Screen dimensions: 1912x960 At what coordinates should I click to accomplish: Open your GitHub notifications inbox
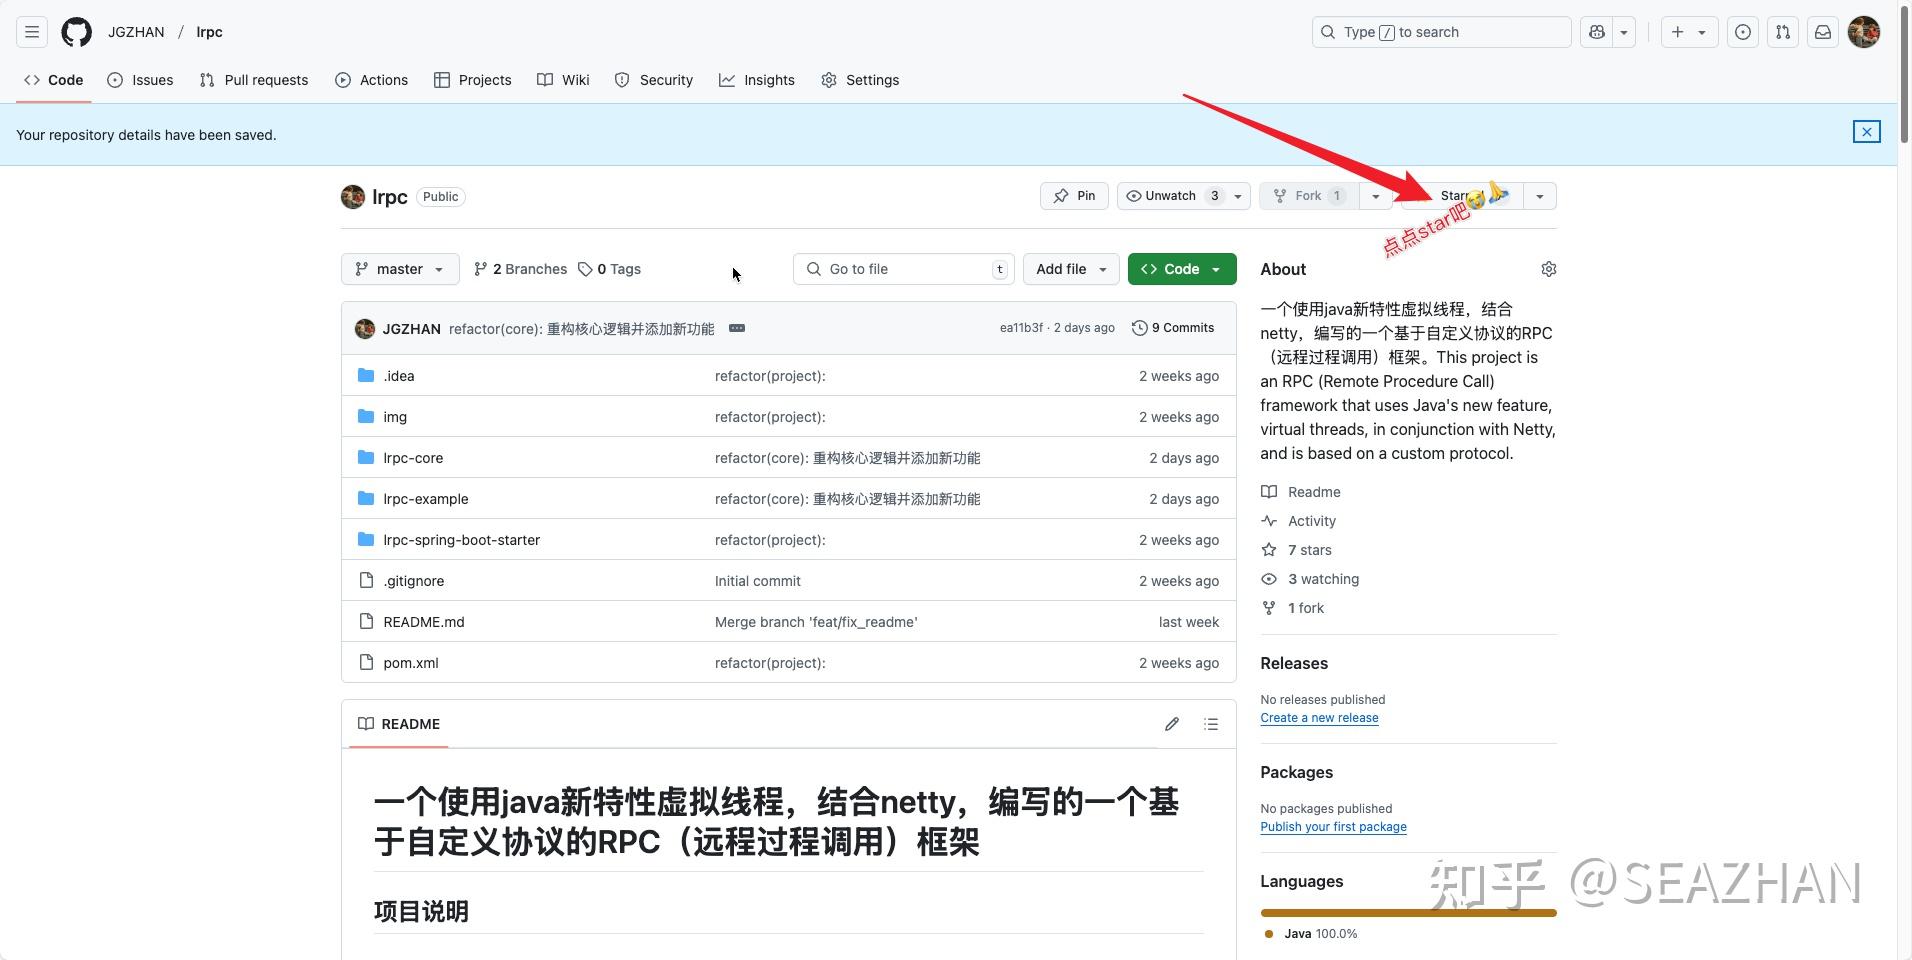point(1822,31)
